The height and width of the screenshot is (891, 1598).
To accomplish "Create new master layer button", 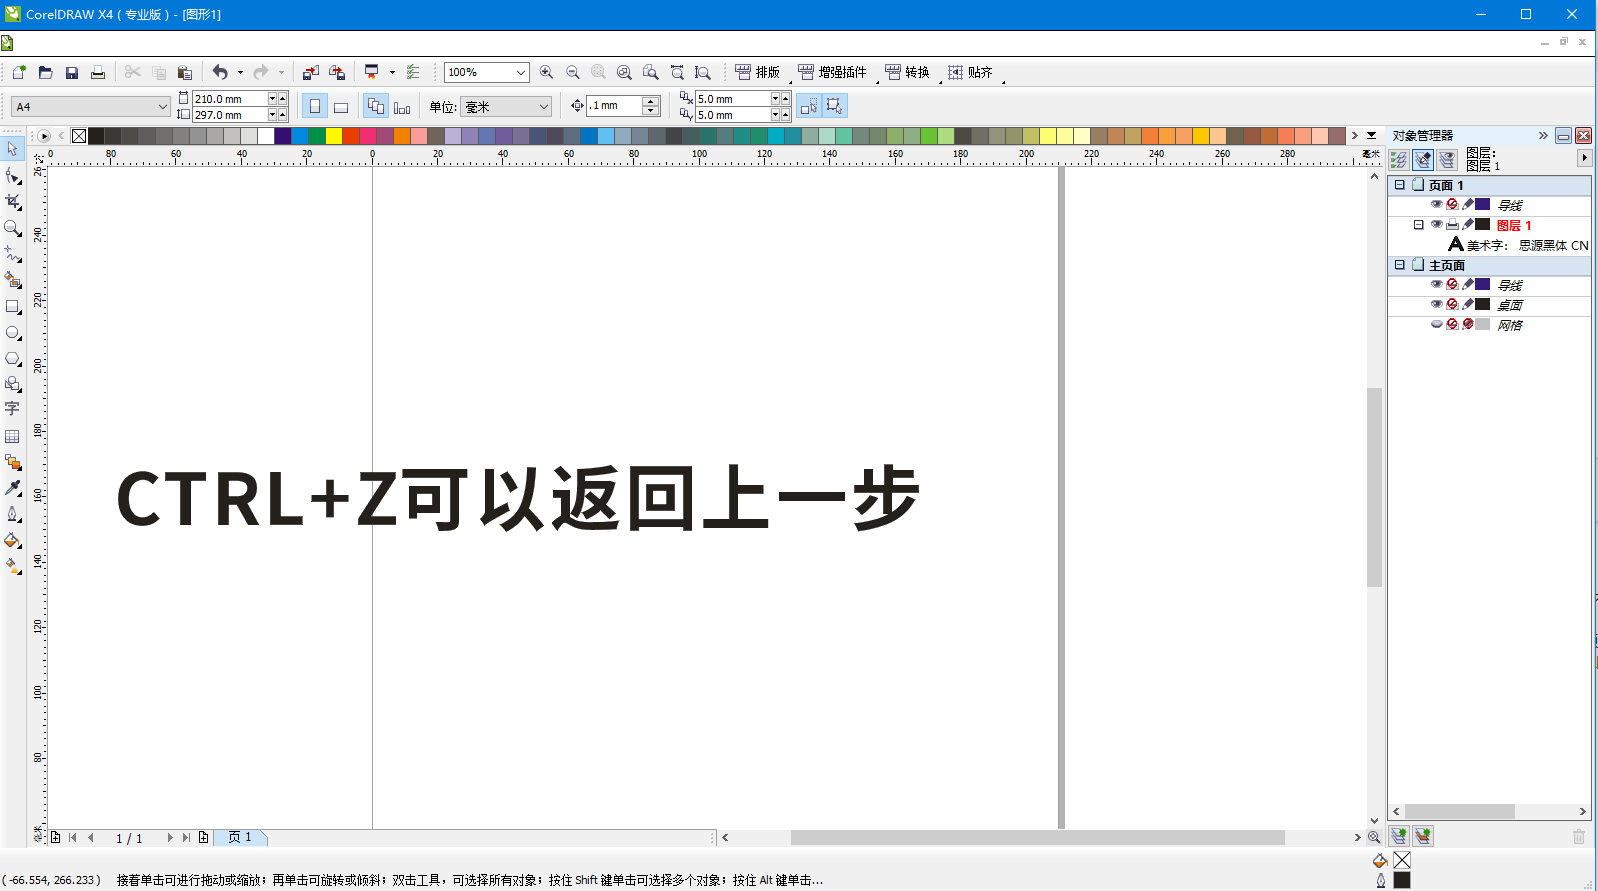I will [1423, 836].
